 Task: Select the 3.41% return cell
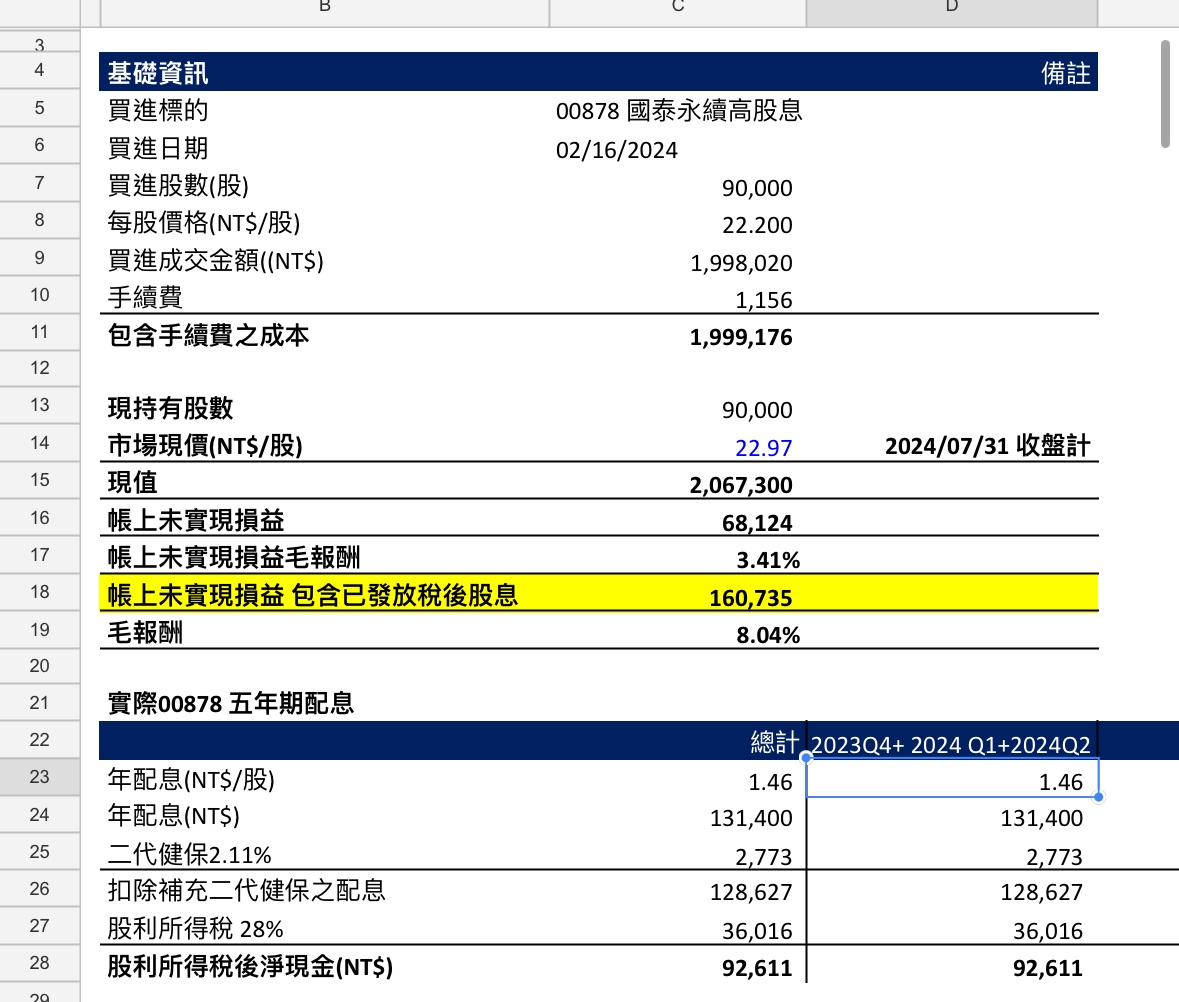768,559
